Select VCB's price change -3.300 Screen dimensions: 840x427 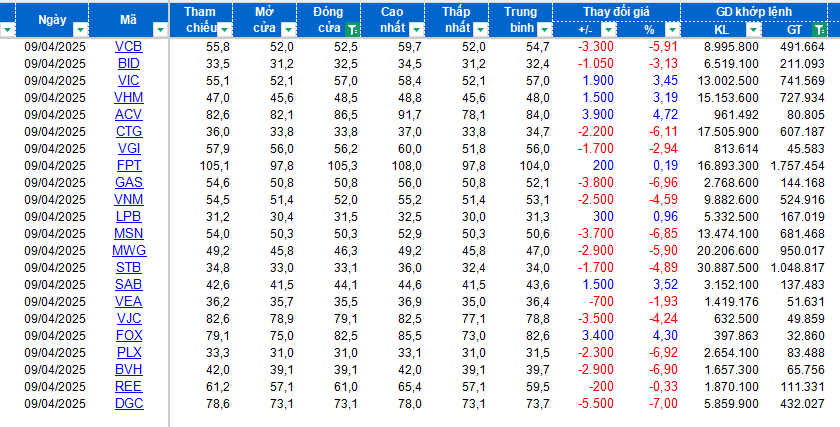(x=596, y=47)
